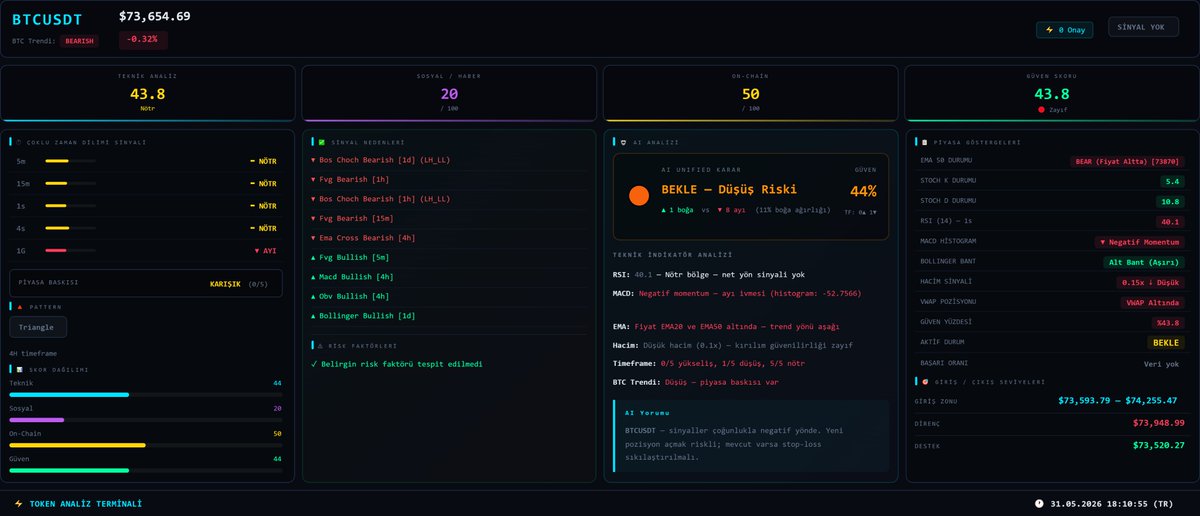The height and width of the screenshot is (516, 1200).
Task: Select the Macd Bullish [4h] row
Action: [449, 277]
